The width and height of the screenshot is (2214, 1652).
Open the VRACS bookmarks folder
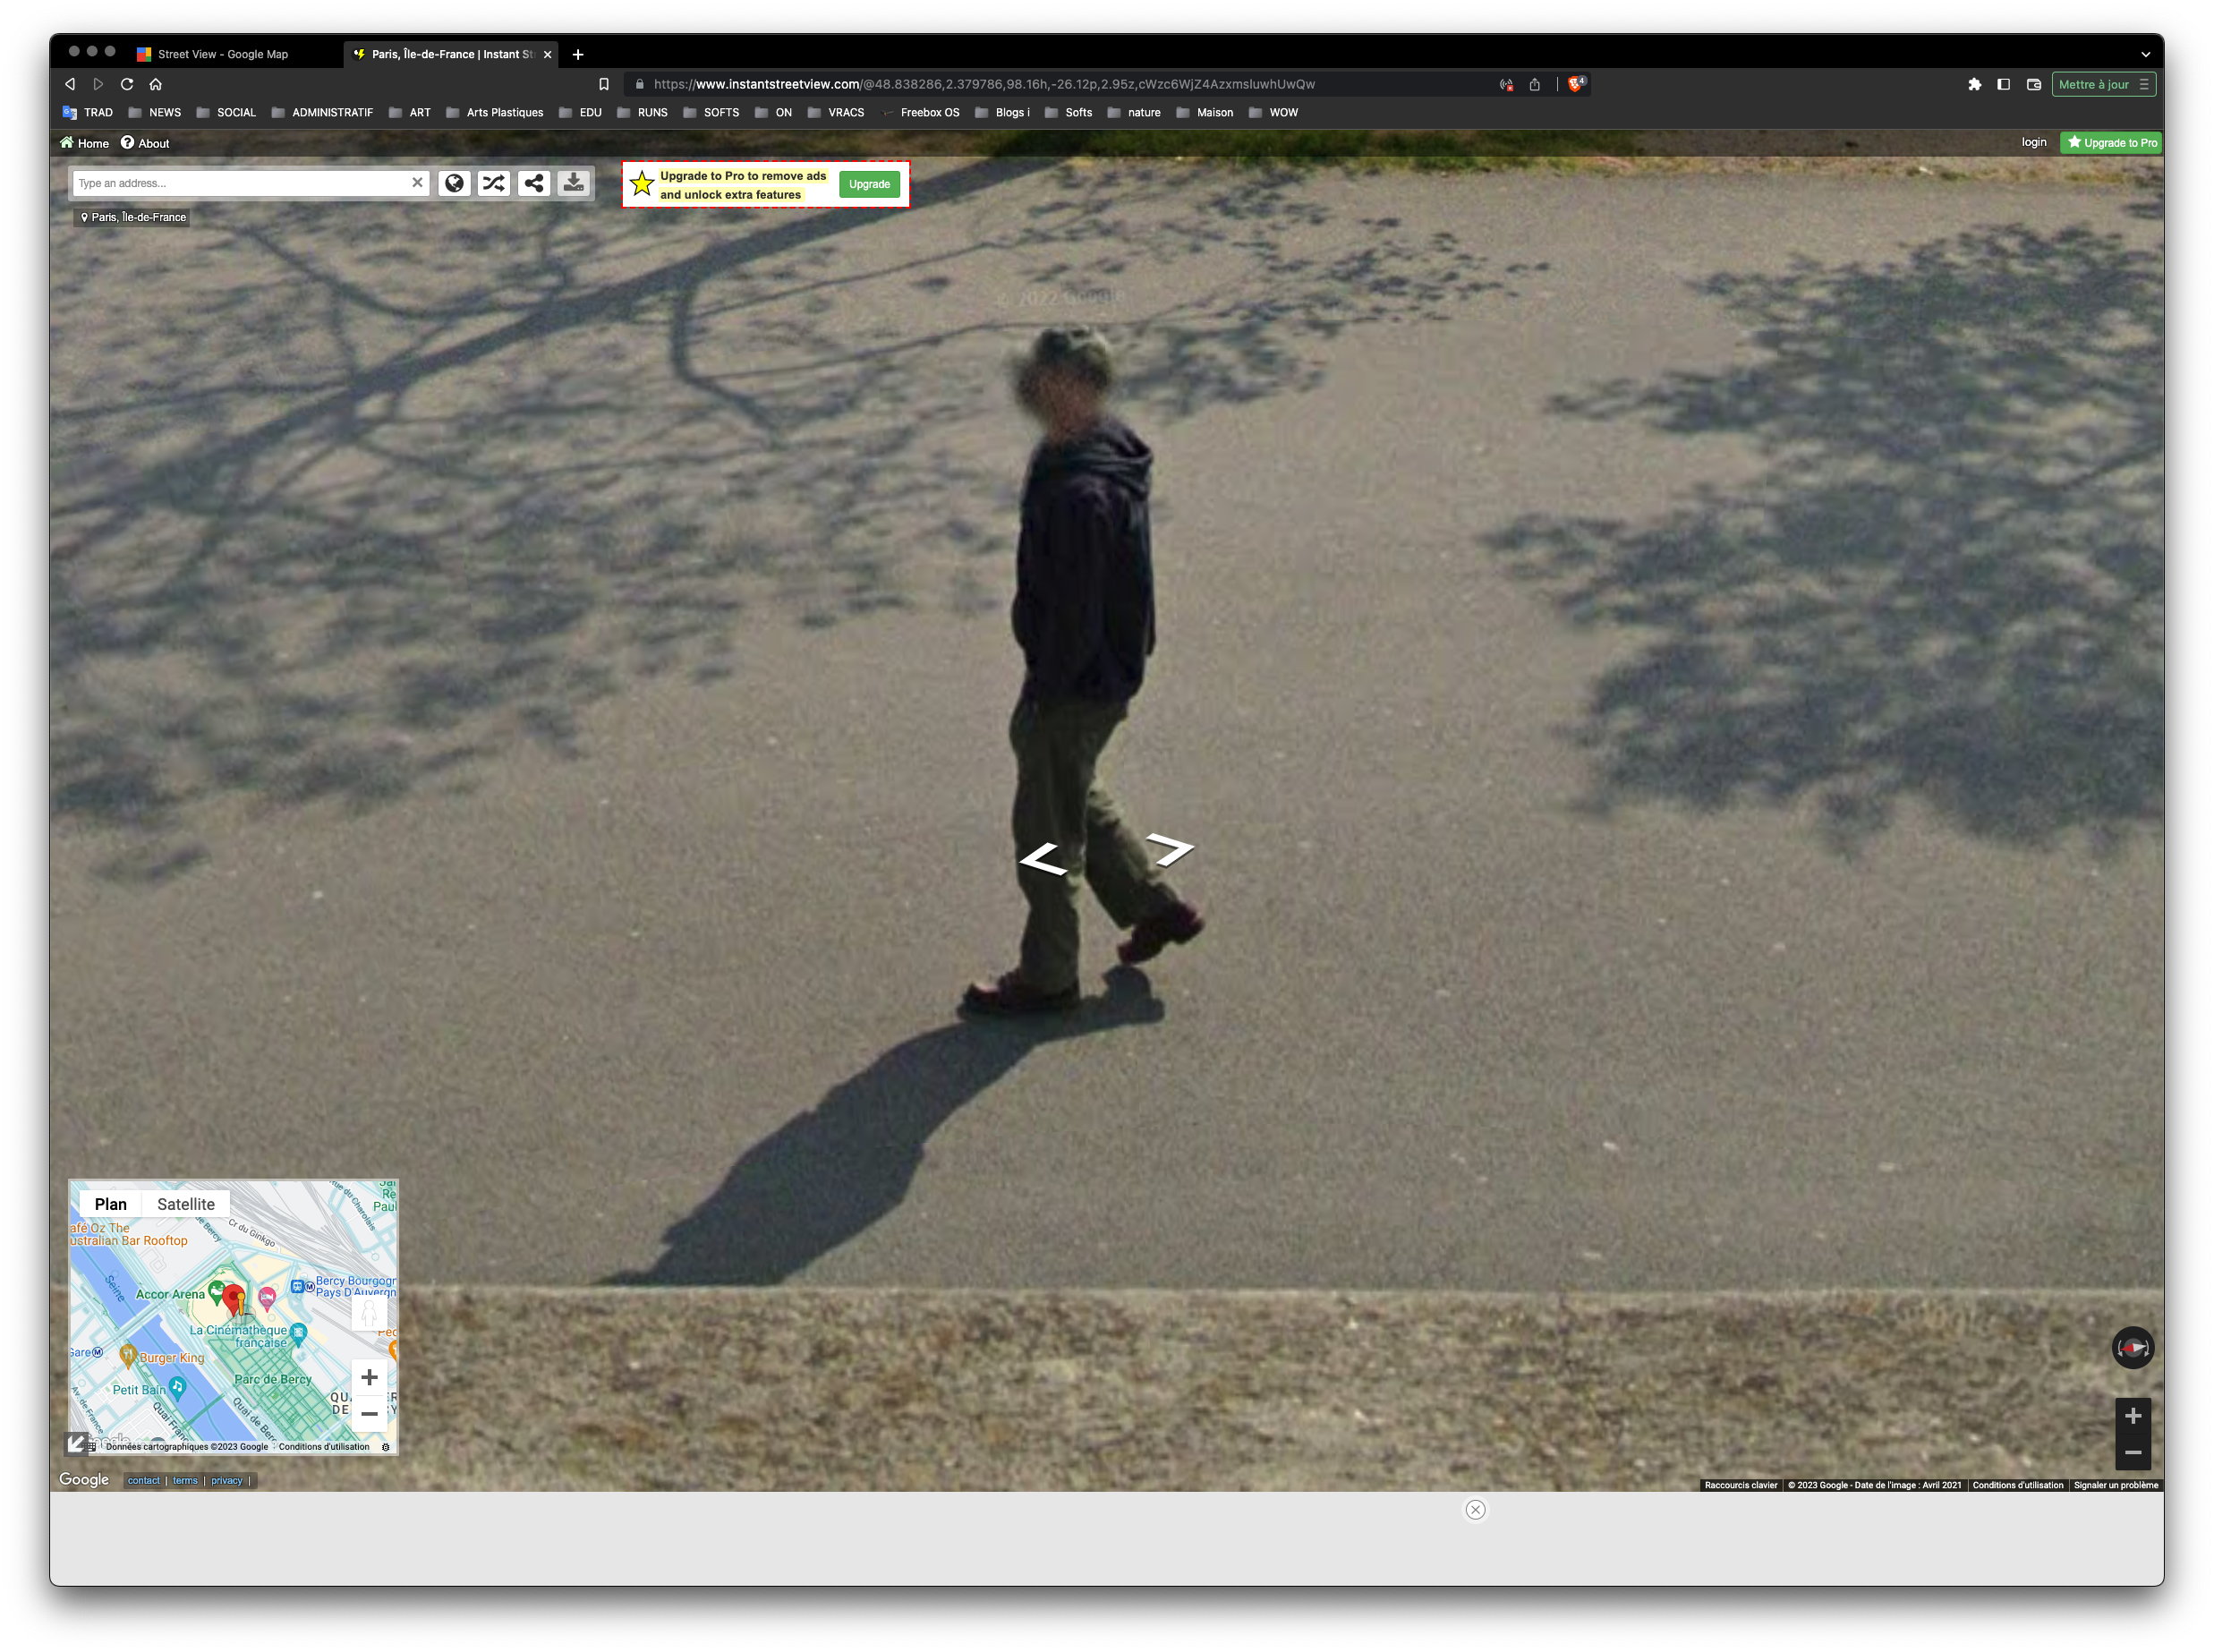pyautogui.click(x=835, y=112)
